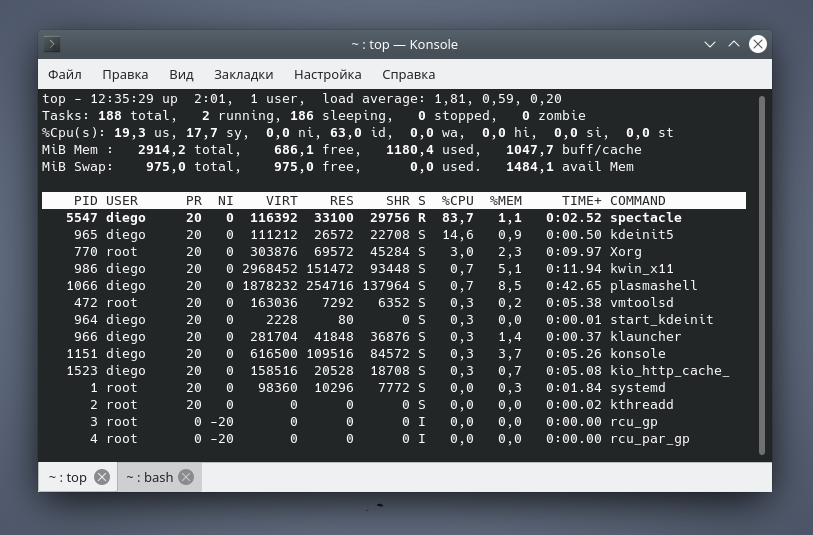
Task: Open the Вид menu
Action: click(181, 74)
